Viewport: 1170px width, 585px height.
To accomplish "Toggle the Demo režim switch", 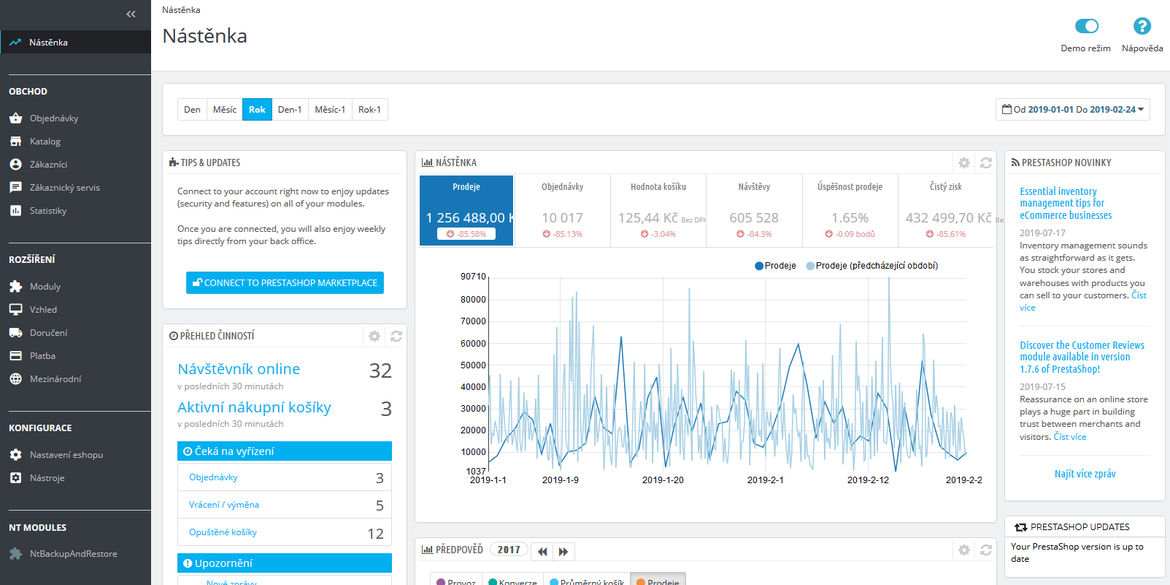I will (1086, 26).
